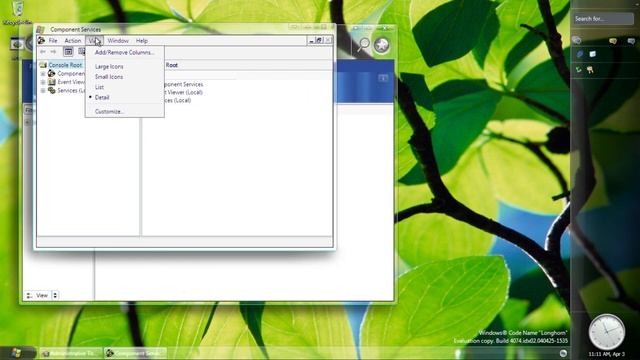Click the green arrows sidebar icon
The height and width of the screenshot is (360, 640).
[578, 70]
